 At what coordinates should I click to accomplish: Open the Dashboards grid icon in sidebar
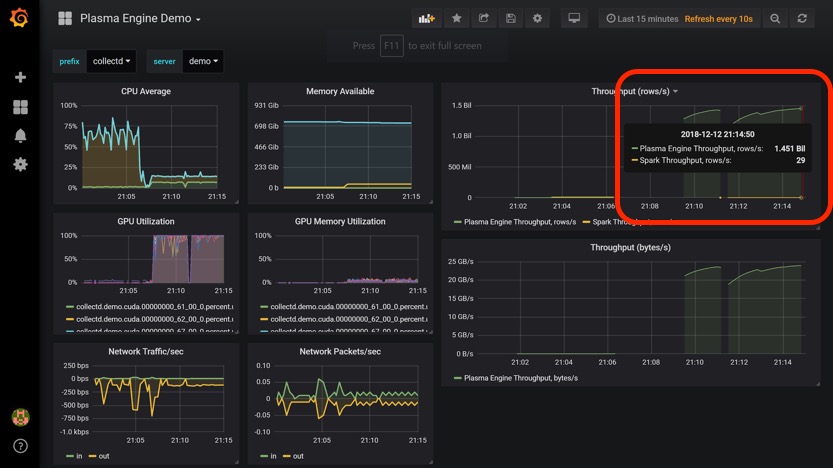(20, 107)
